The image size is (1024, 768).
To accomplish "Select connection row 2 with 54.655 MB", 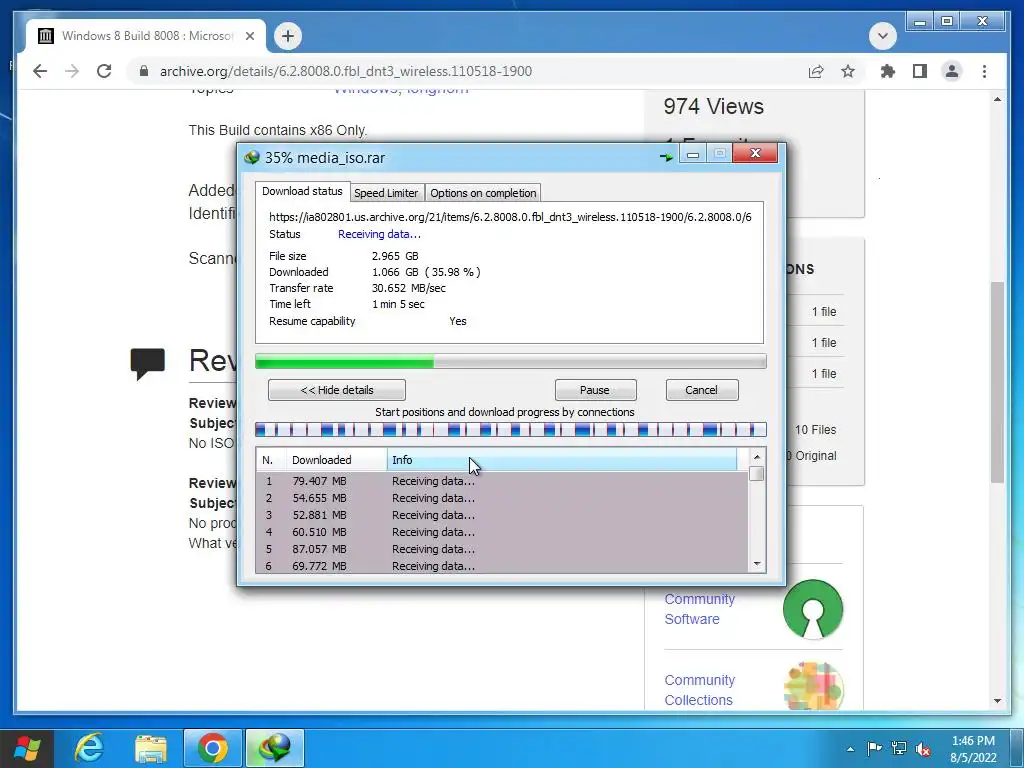I will point(503,498).
